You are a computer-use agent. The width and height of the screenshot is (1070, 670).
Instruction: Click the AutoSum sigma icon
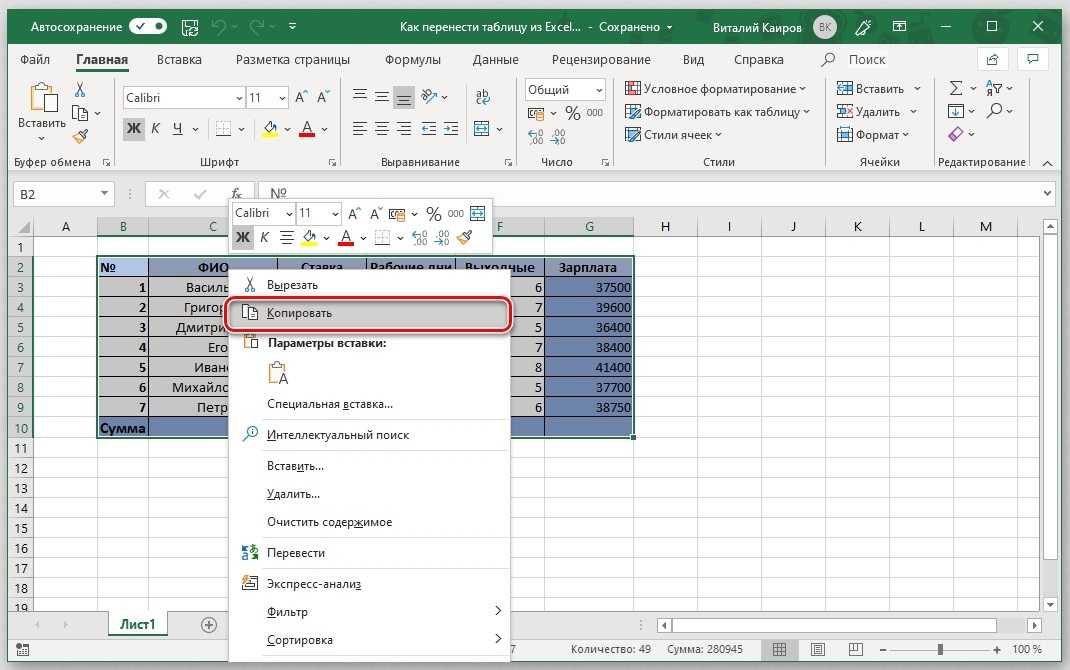tap(956, 89)
